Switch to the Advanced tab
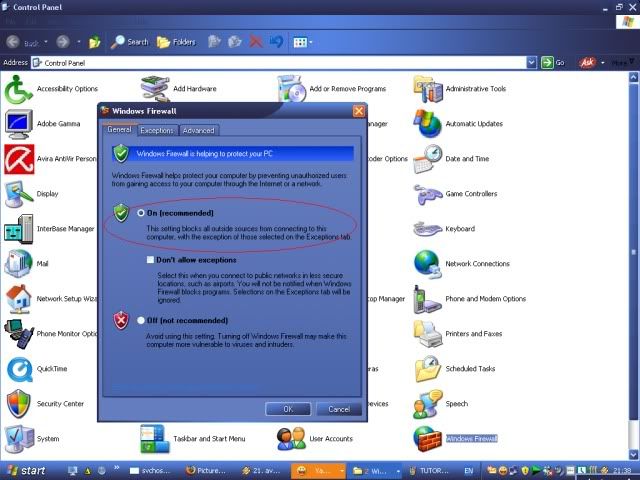The width and height of the screenshot is (640, 480). pyautogui.click(x=199, y=131)
